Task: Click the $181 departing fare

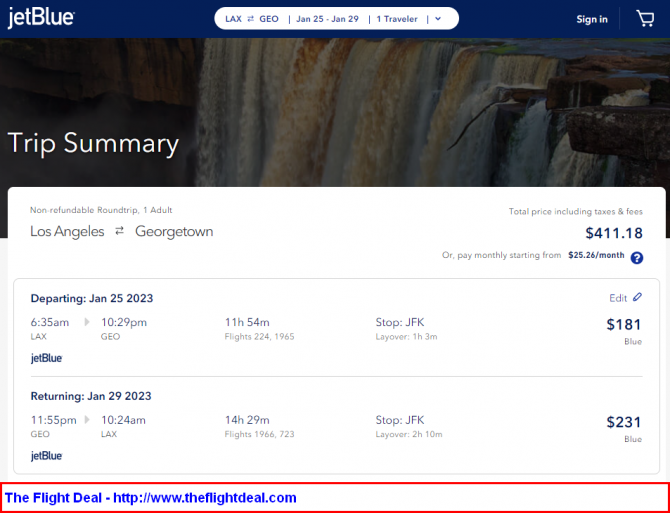Action: (x=624, y=325)
